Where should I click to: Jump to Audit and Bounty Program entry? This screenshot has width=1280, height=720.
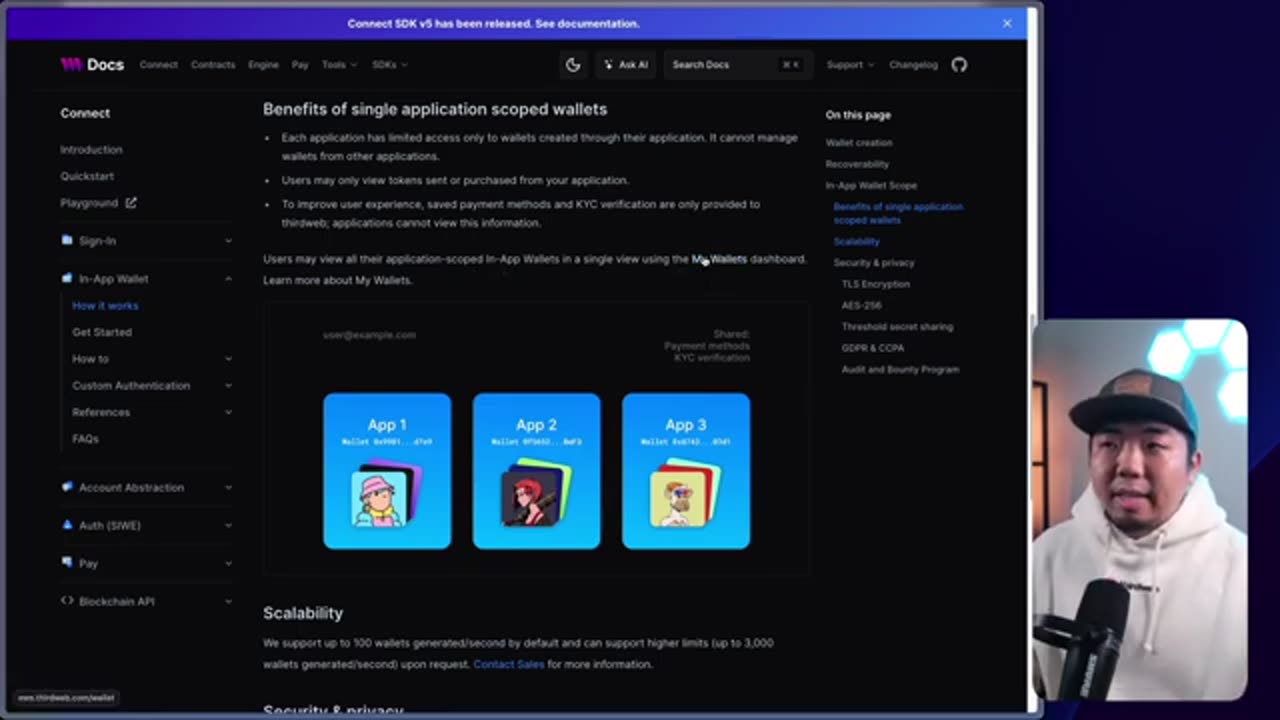(900, 369)
